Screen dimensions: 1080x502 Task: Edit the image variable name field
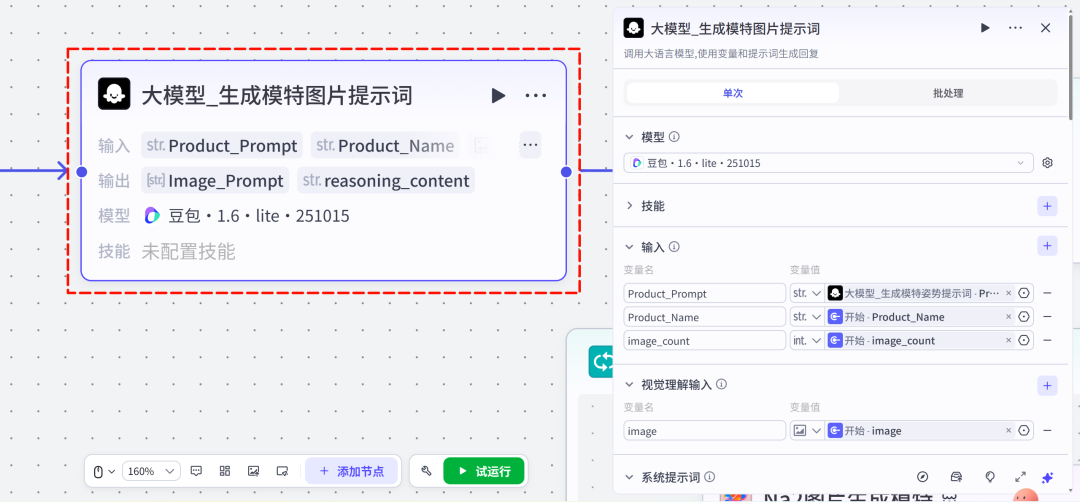tap(705, 430)
